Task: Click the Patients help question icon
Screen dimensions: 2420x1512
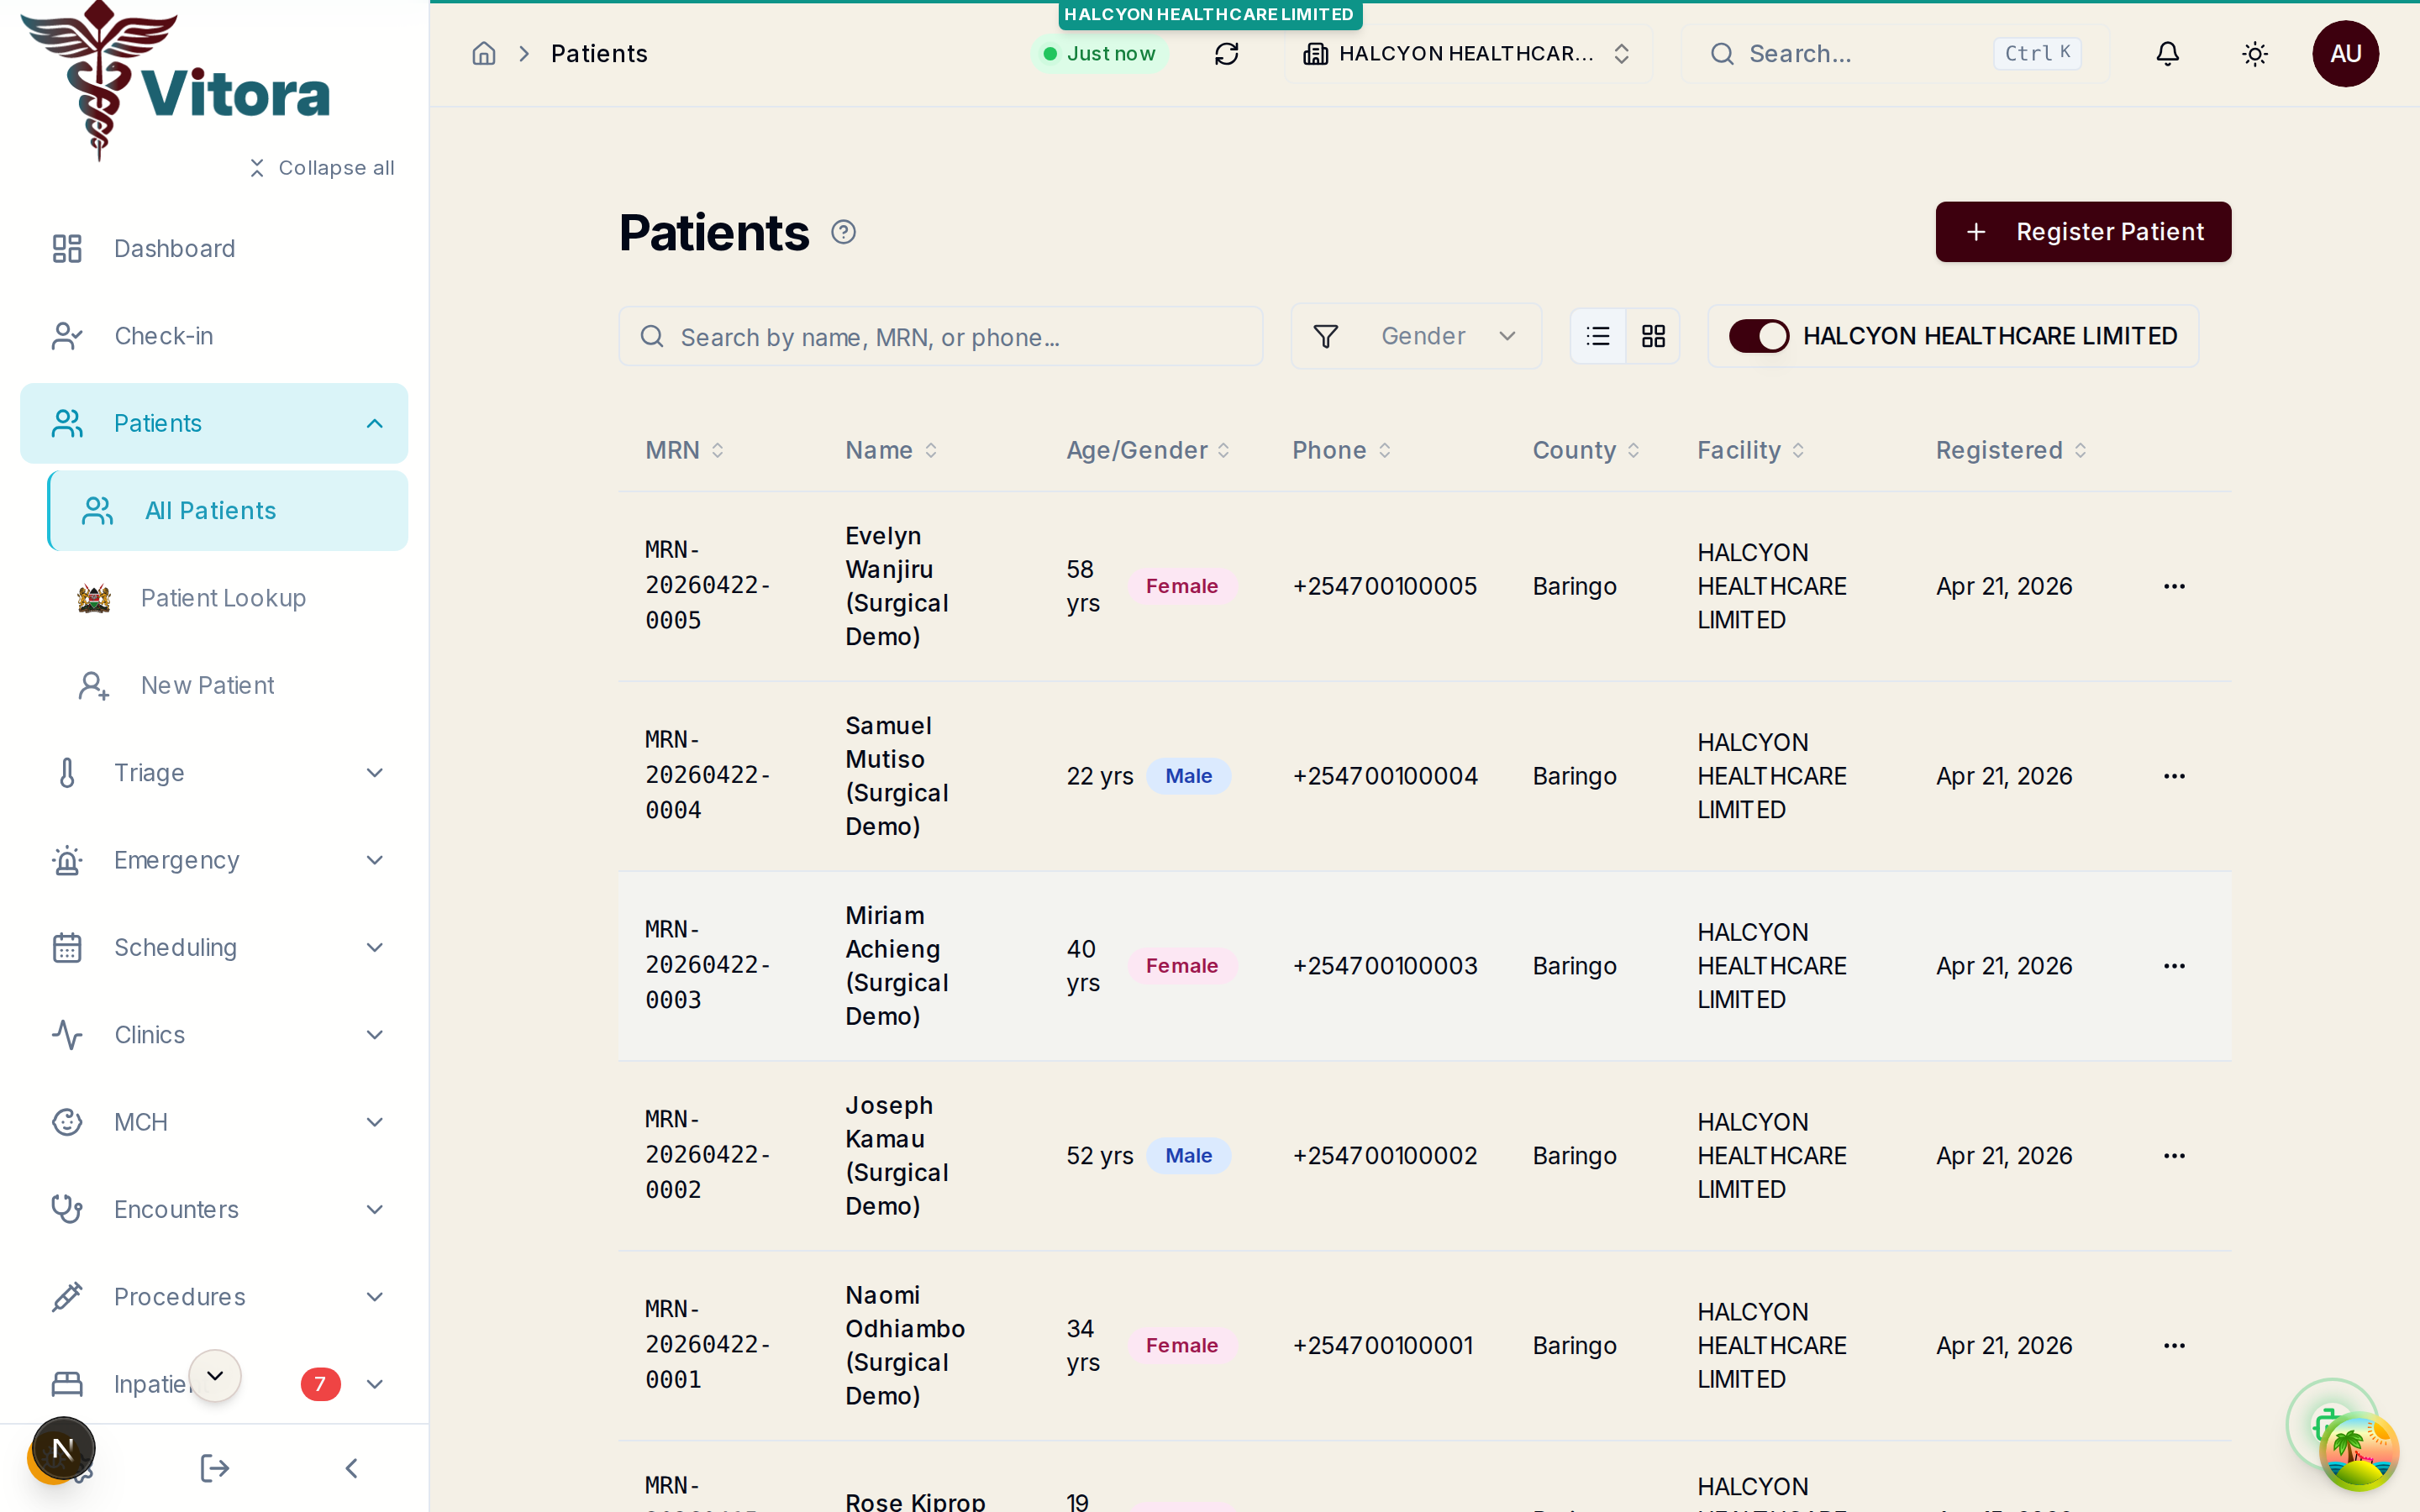Action: 843,232
